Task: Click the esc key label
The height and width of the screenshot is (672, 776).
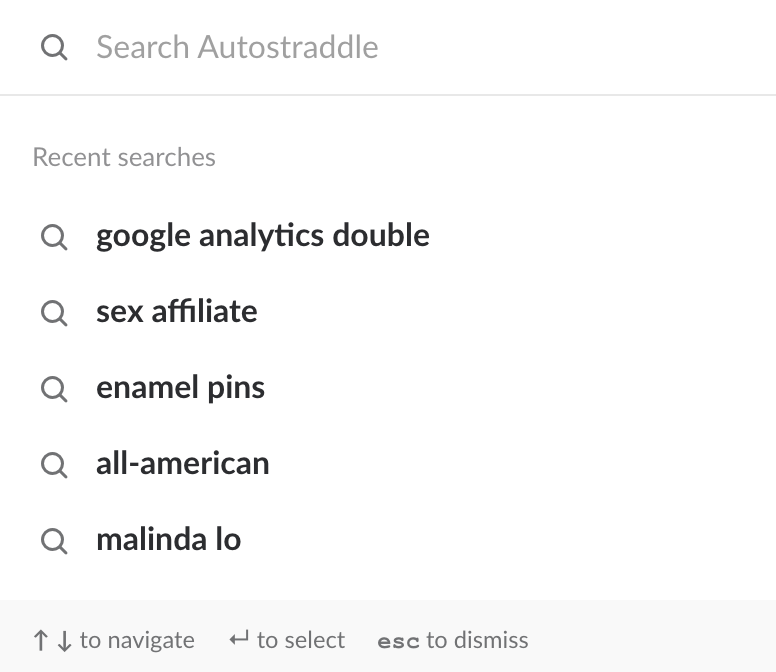Action: (398, 642)
